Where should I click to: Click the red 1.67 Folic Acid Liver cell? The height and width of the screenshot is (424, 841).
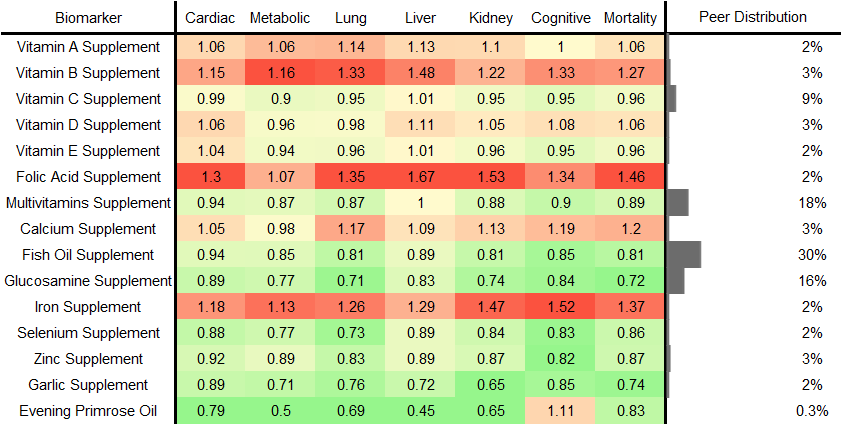[420, 177]
